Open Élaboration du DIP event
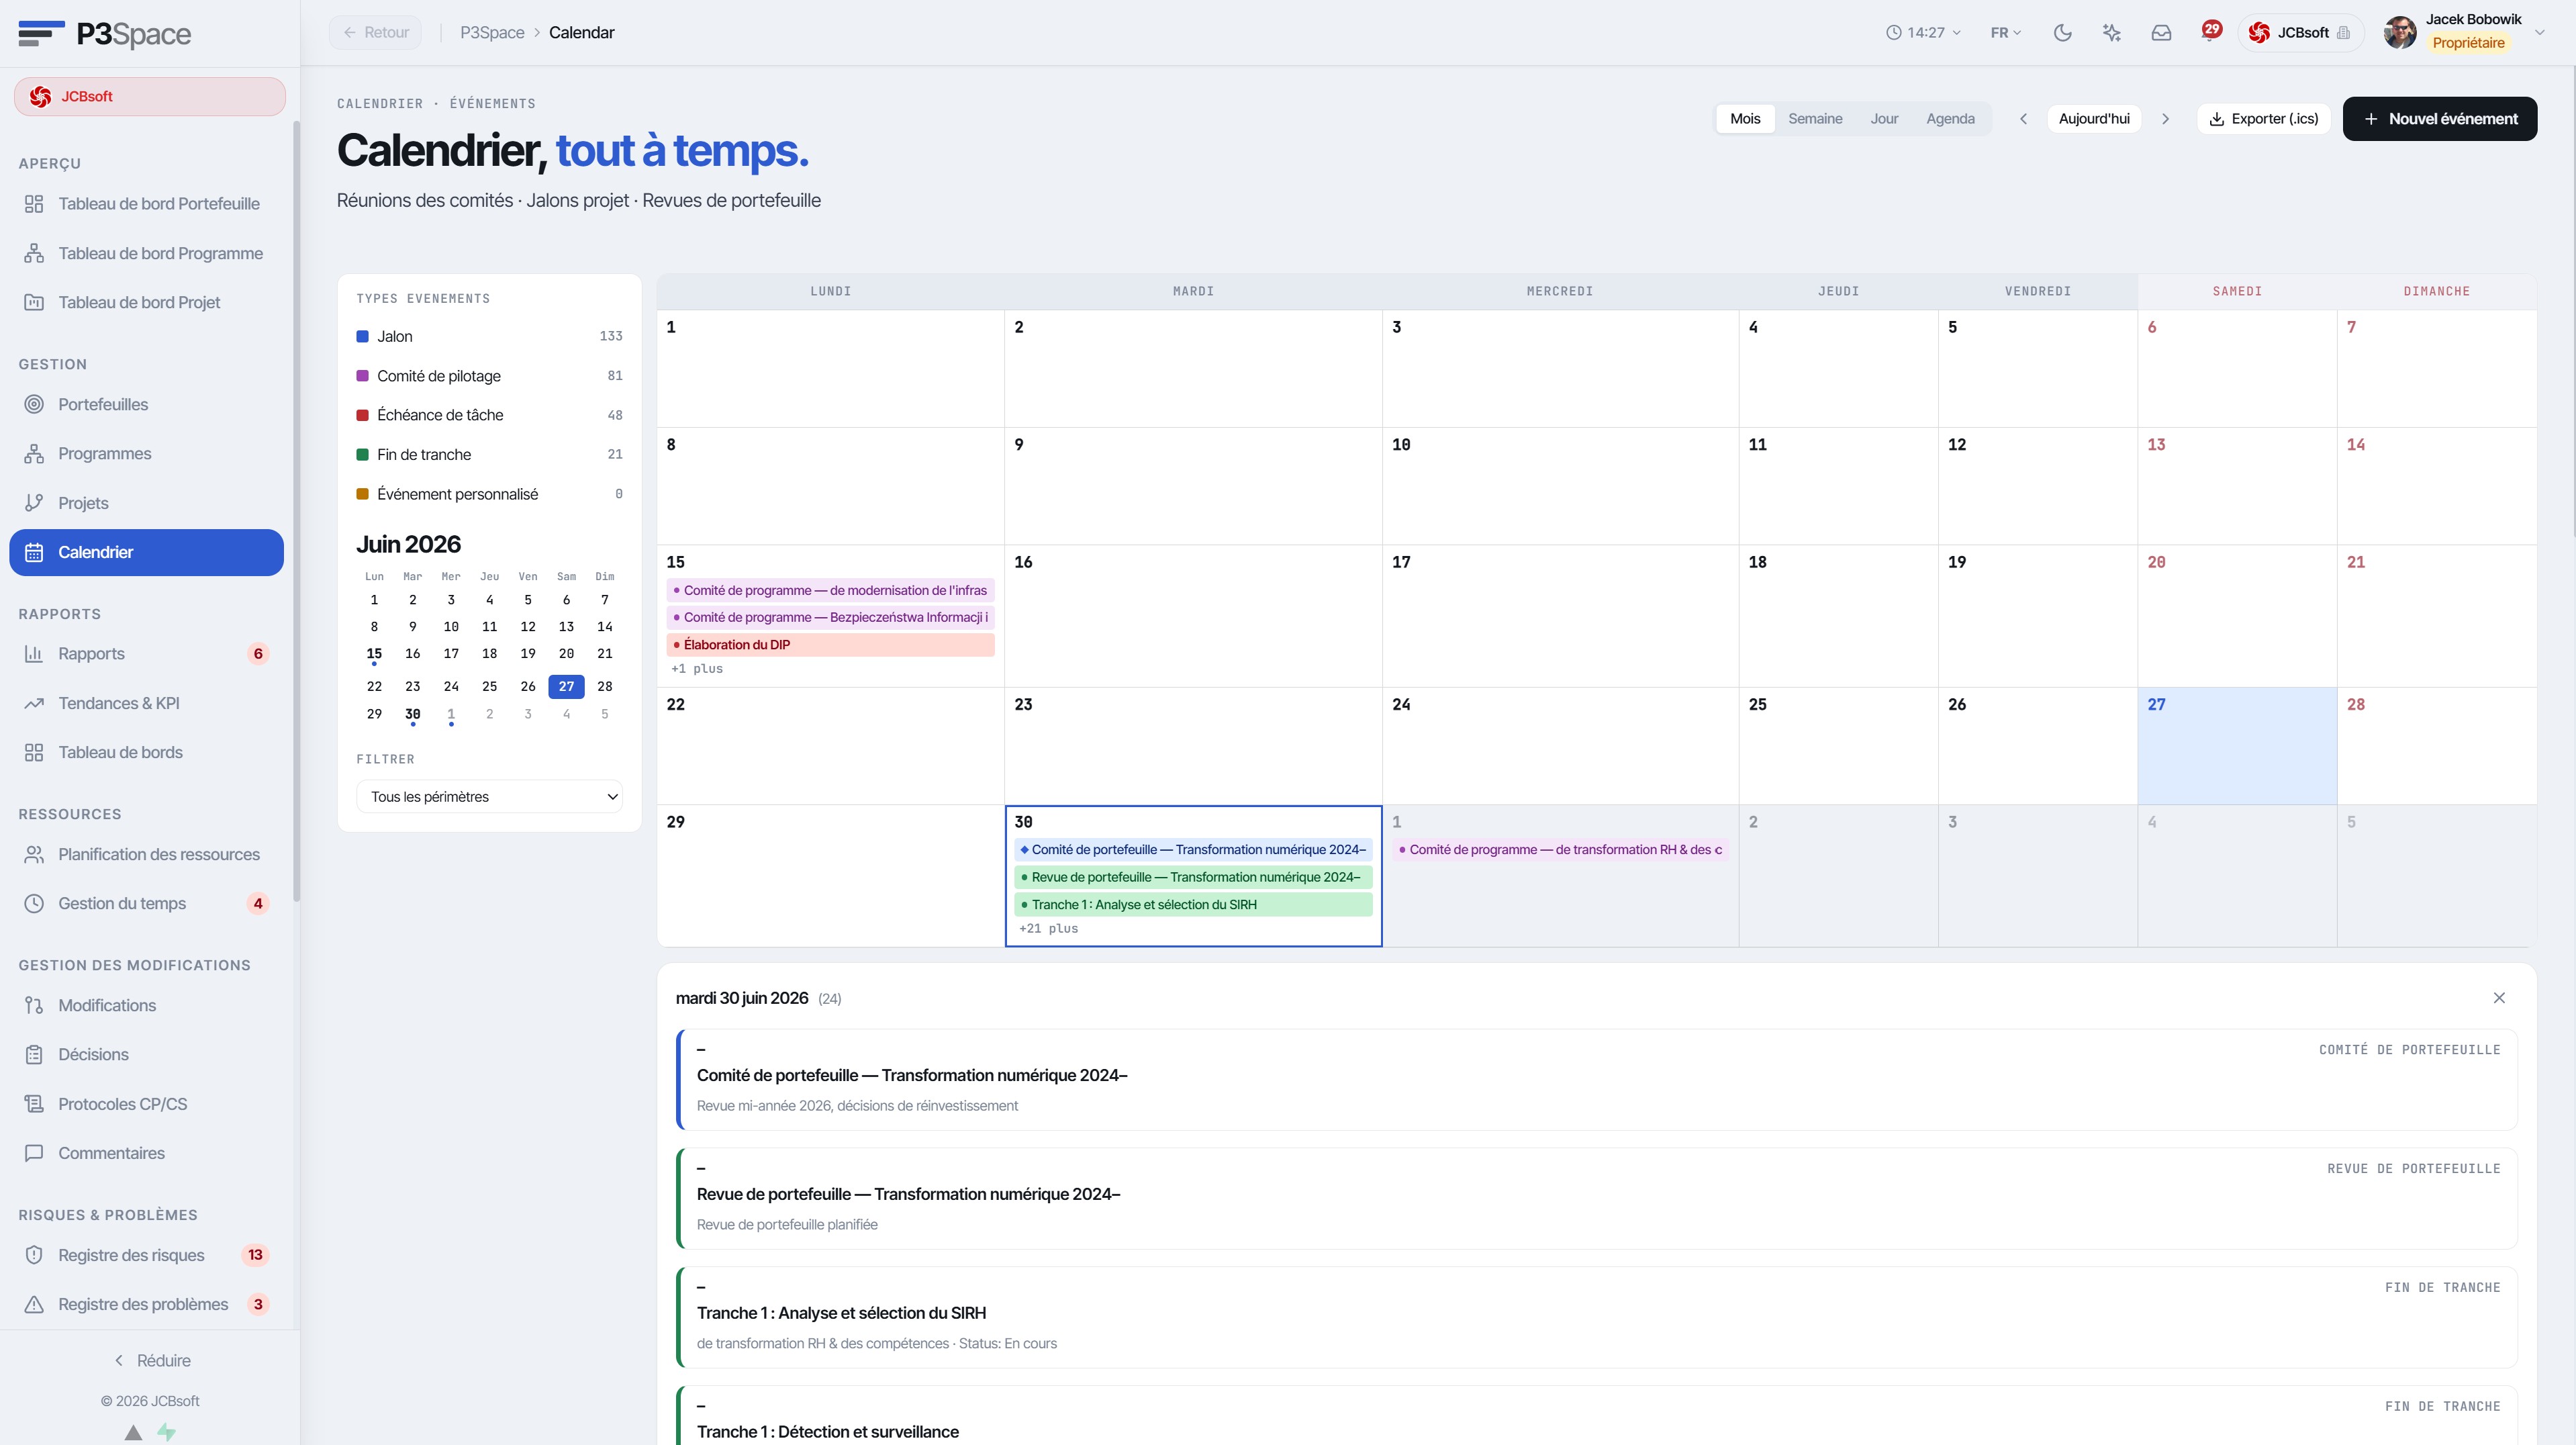This screenshot has width=2576, height=1445. tap(830, 645)
